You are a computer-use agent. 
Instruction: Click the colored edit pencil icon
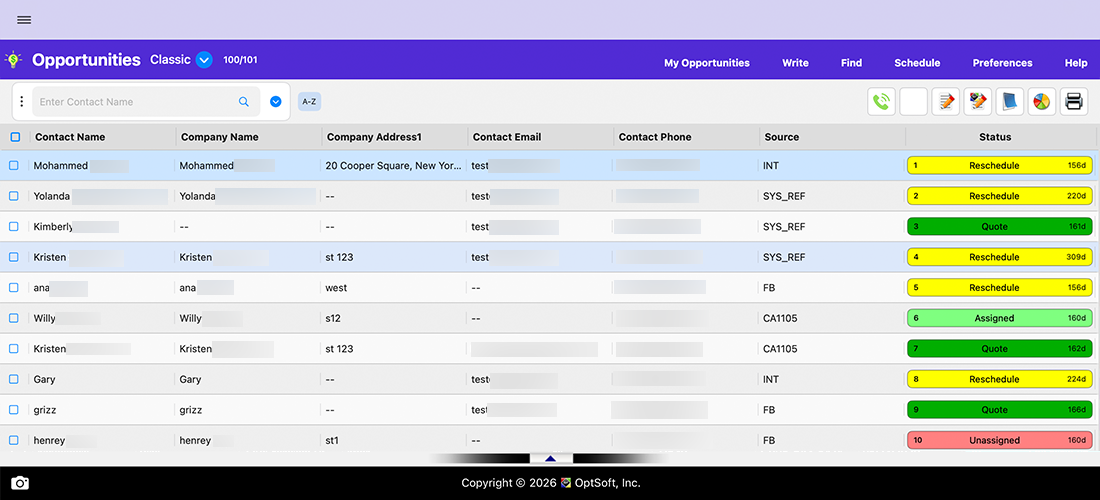click(x=978, y=102)
